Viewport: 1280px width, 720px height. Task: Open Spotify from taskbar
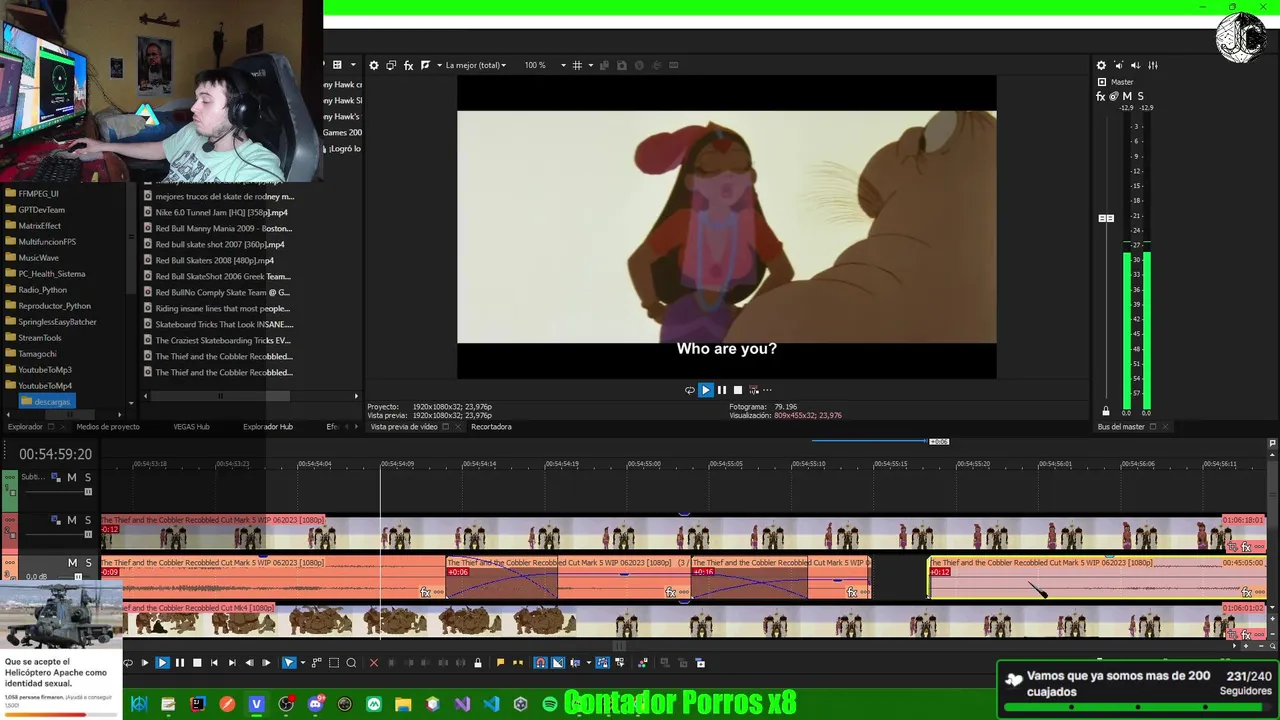click(550, 704)
